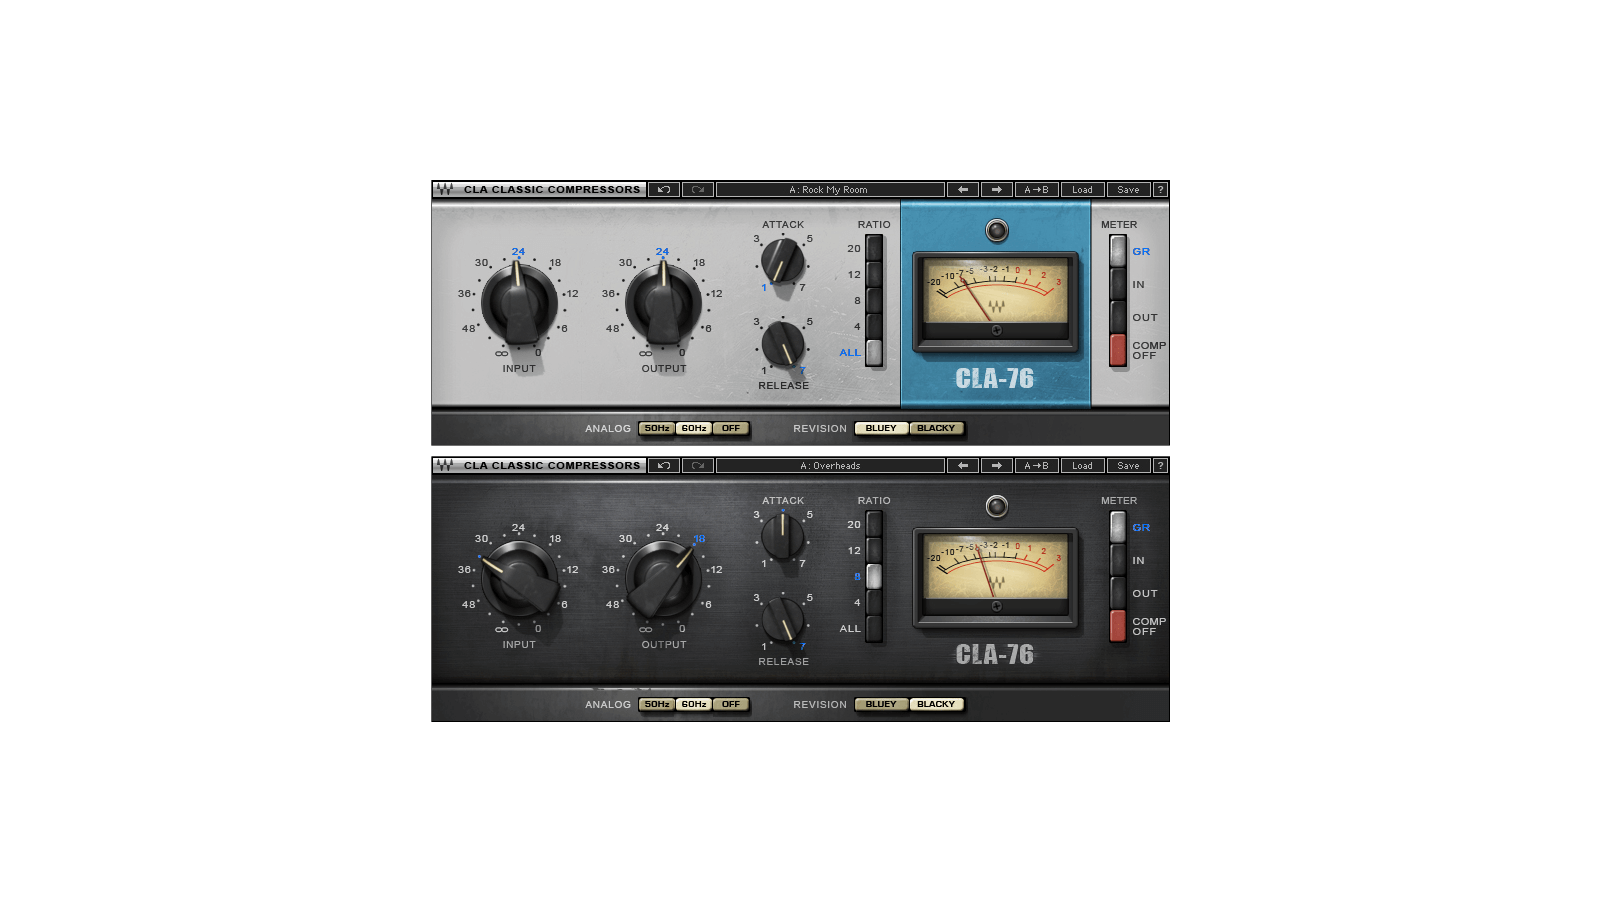Set the meter to OUT on the silver CLA-76
Screen dimensions: 1600x900
click(1118, 317)
